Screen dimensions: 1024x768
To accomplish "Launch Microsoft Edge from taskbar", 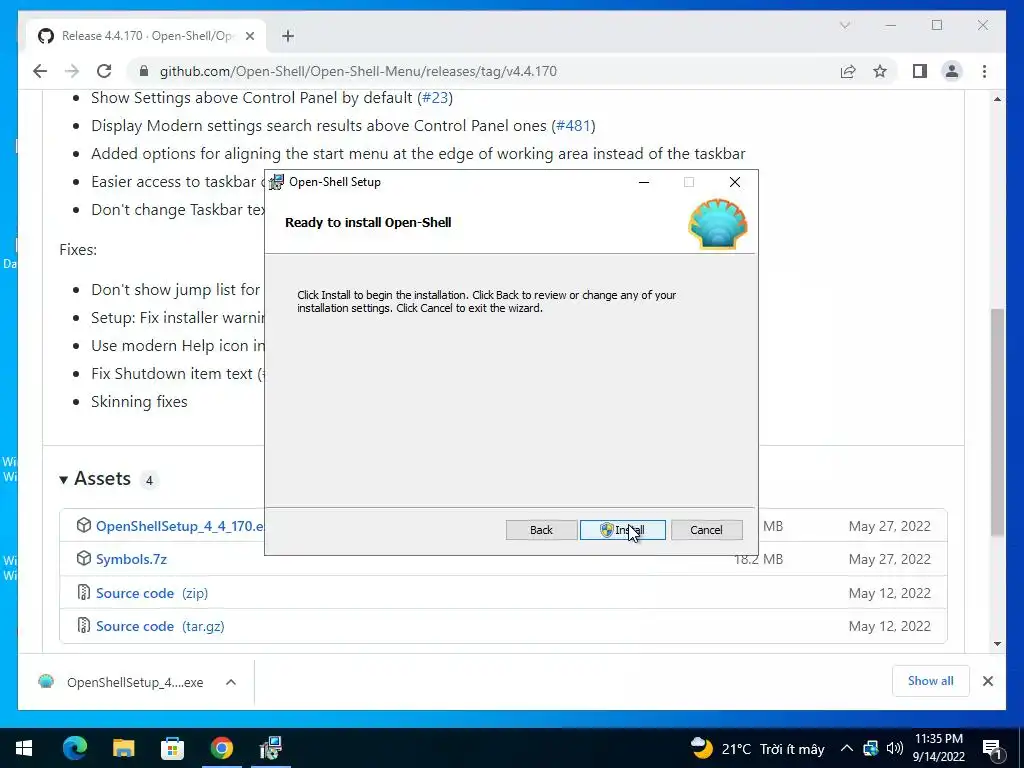I will tap(74, 748).
